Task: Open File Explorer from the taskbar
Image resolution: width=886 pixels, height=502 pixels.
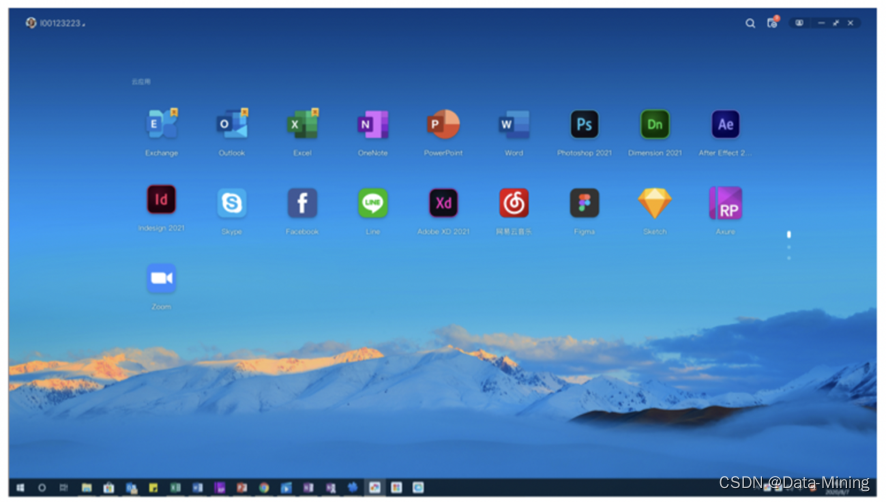Action: [x=86, y=487]
